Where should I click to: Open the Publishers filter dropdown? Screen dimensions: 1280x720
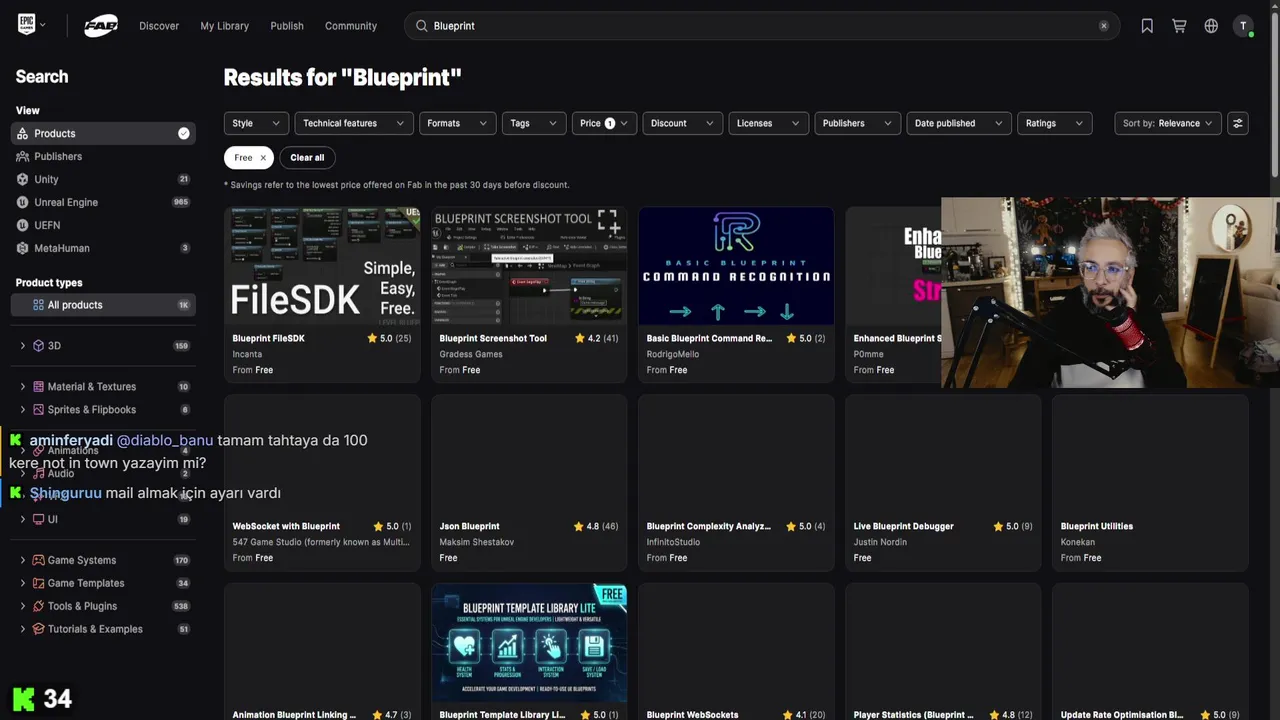857,123
